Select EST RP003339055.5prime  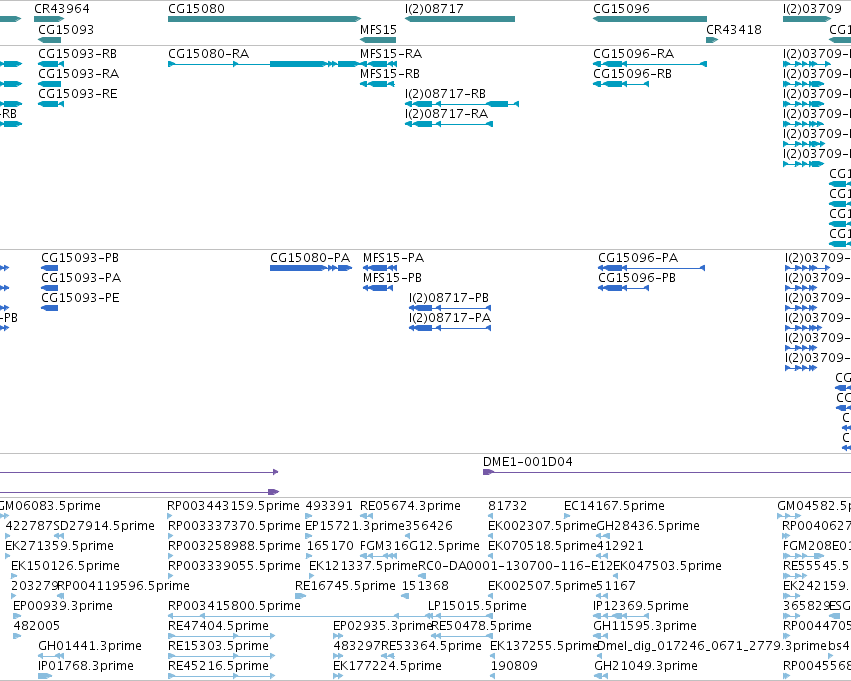tap(234, 566)
